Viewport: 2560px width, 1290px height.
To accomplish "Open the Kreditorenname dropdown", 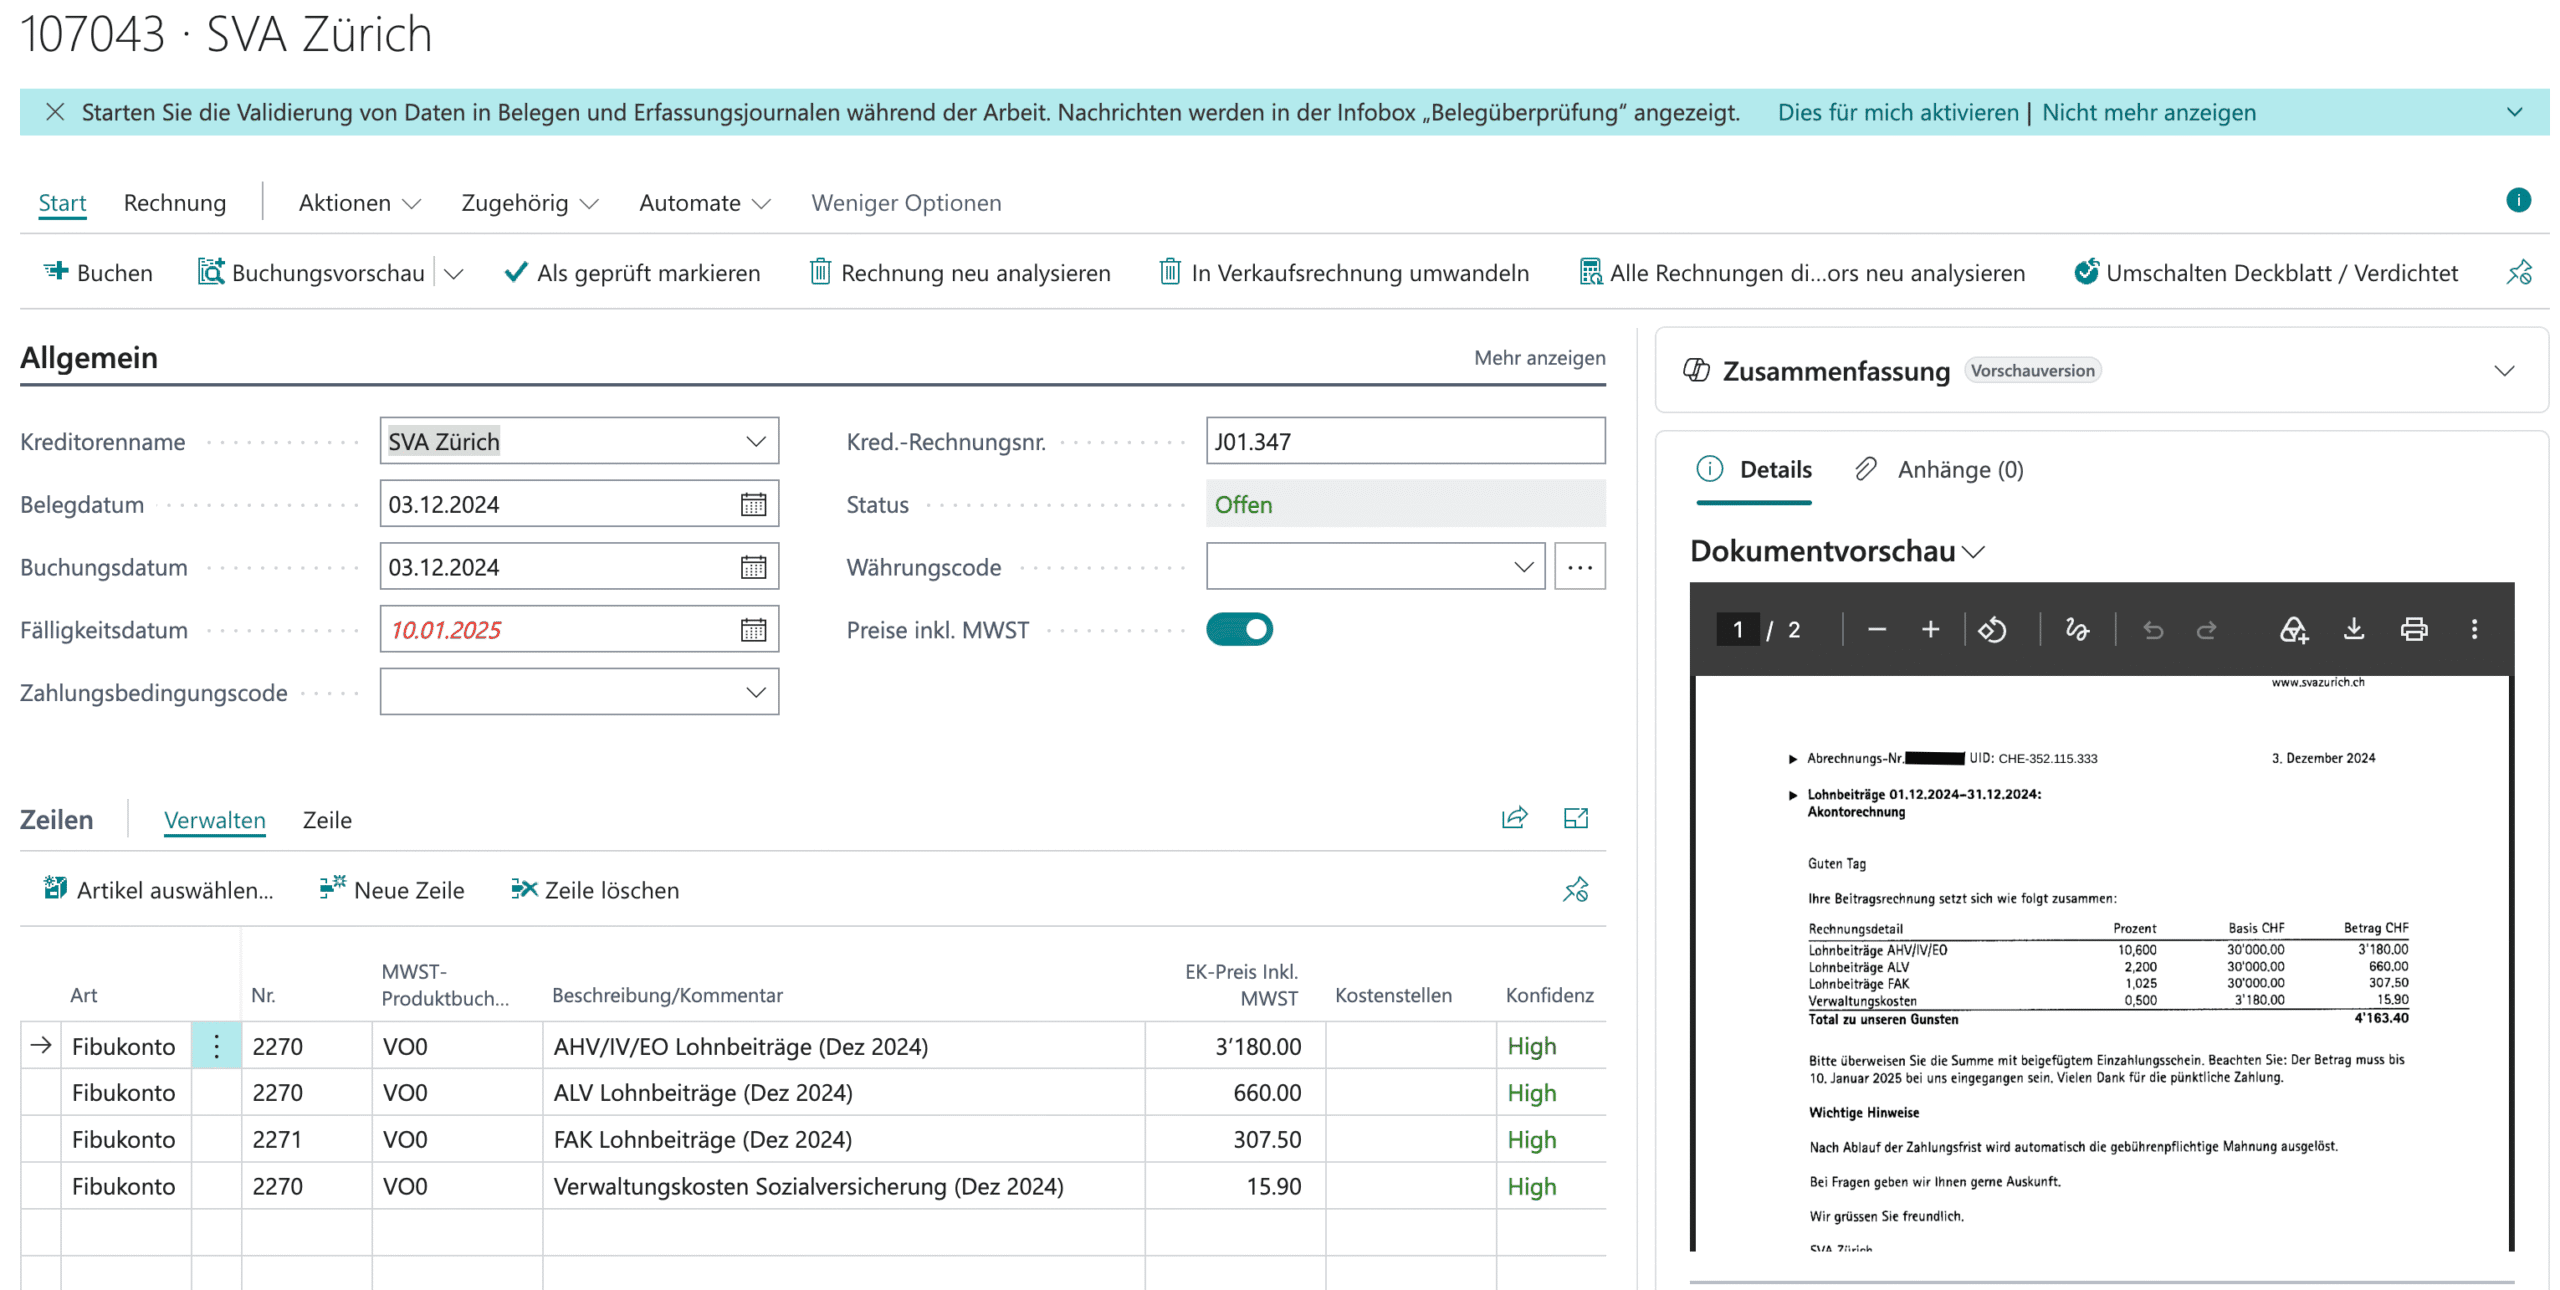I will coord(756,441).
